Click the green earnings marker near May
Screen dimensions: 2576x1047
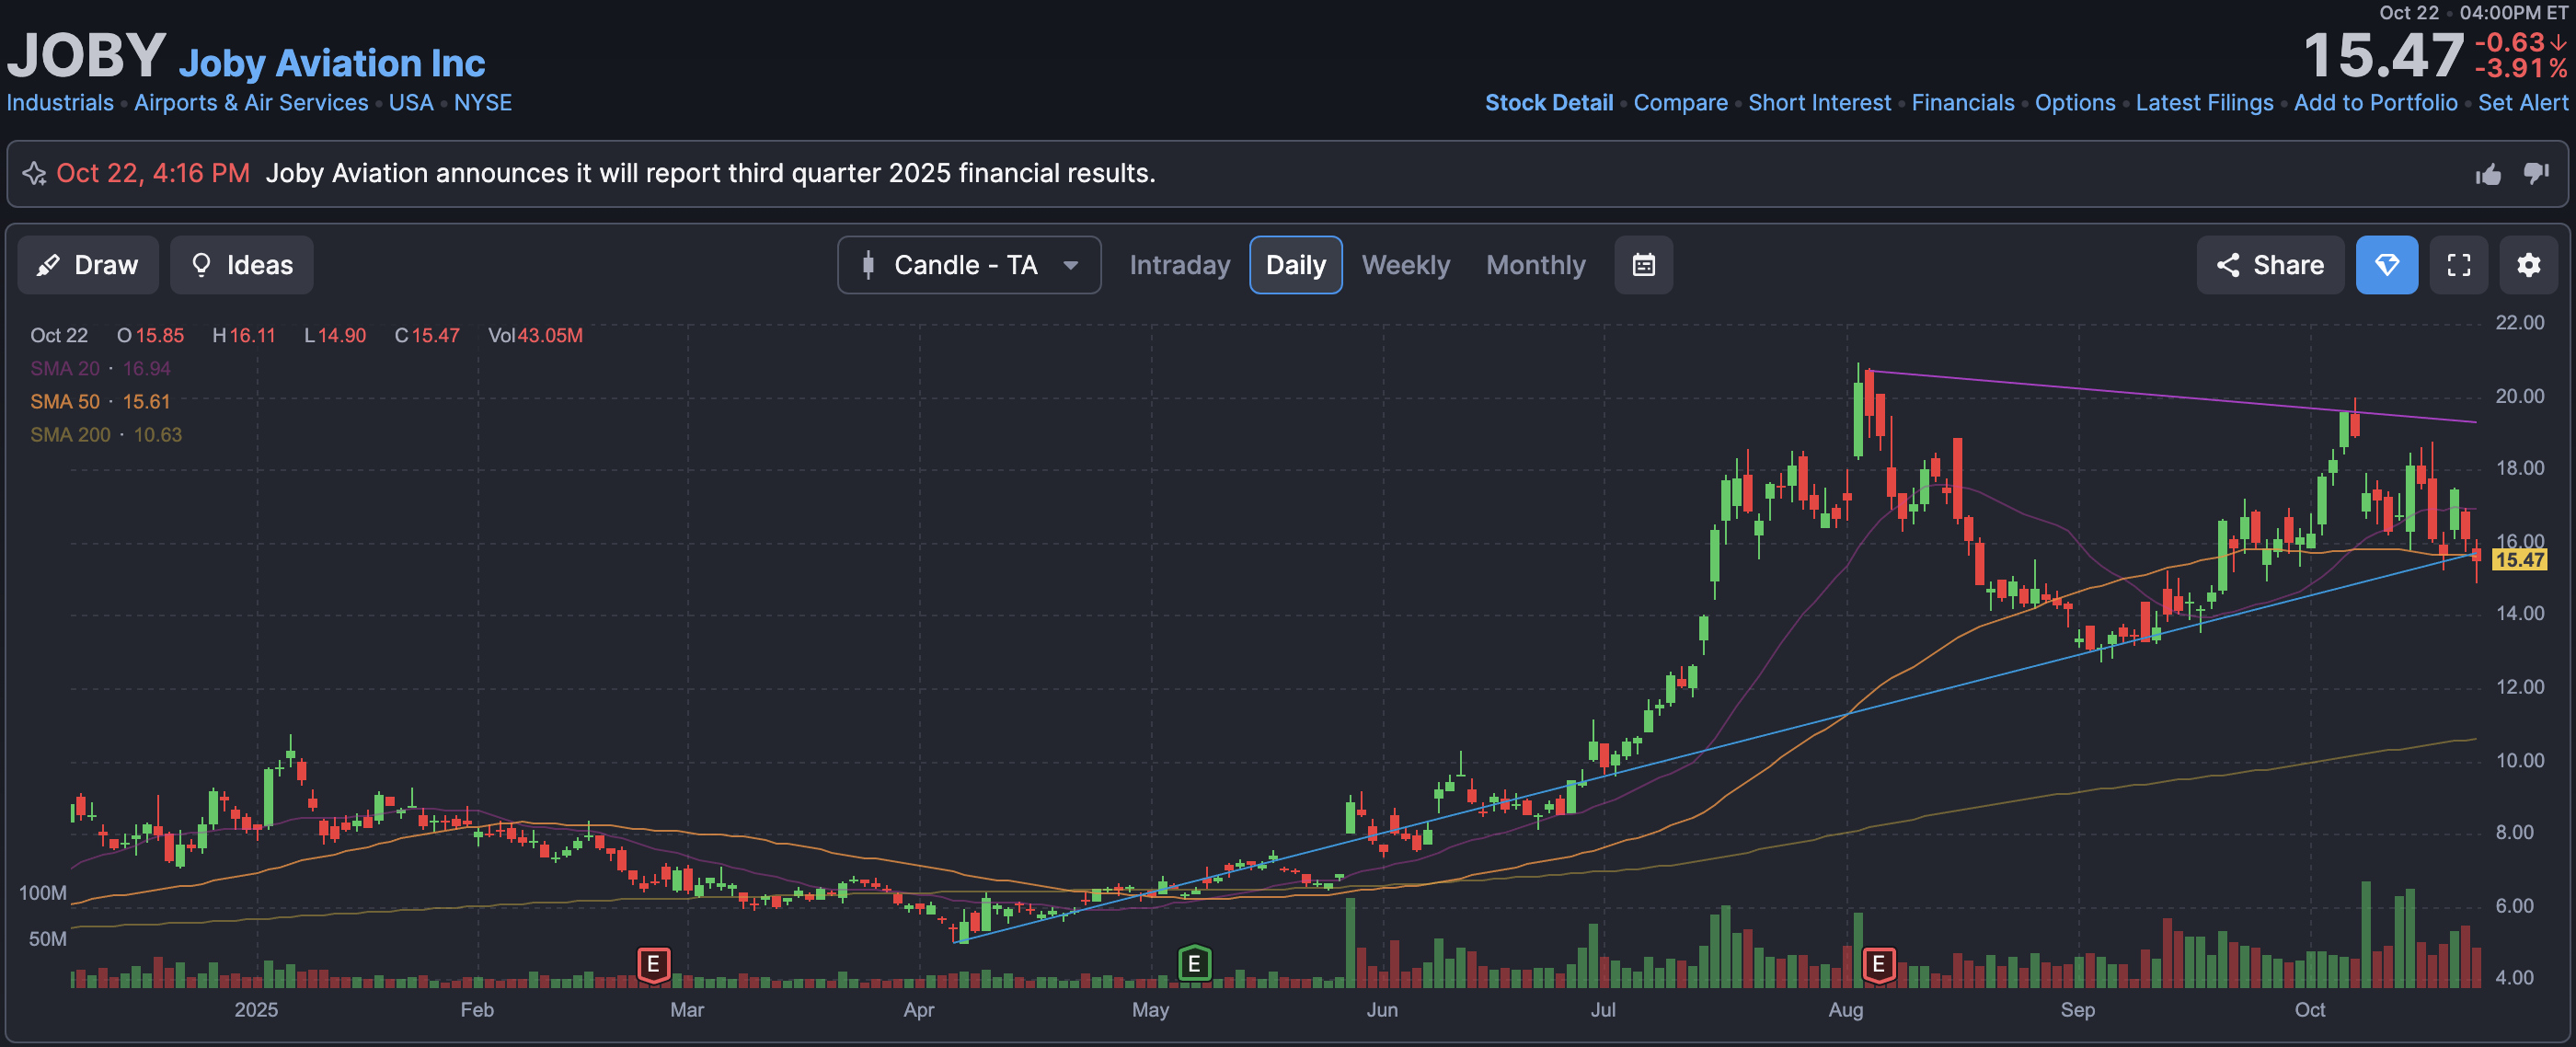pyautogui.click(x=1194, y=964)
